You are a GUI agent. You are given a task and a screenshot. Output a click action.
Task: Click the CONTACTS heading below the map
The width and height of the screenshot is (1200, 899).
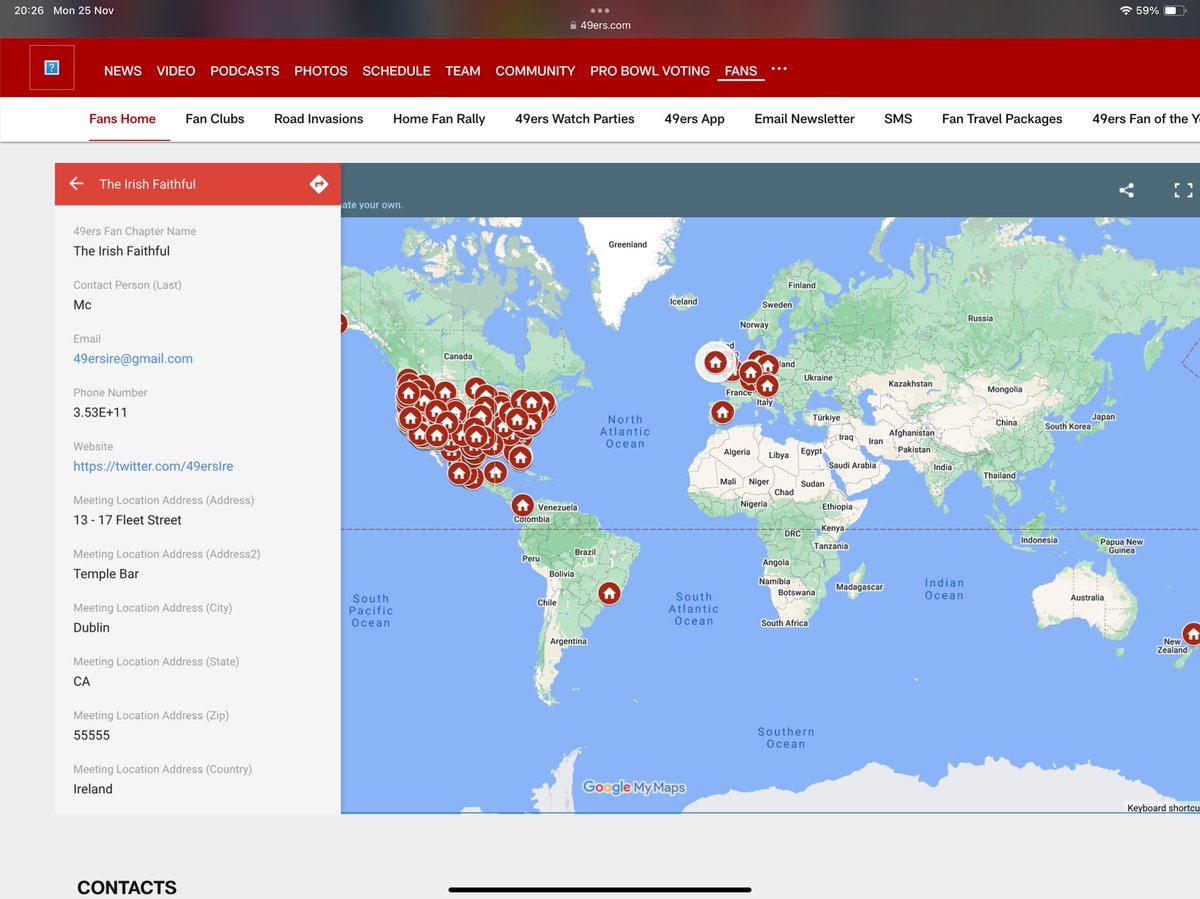(127, 887)
